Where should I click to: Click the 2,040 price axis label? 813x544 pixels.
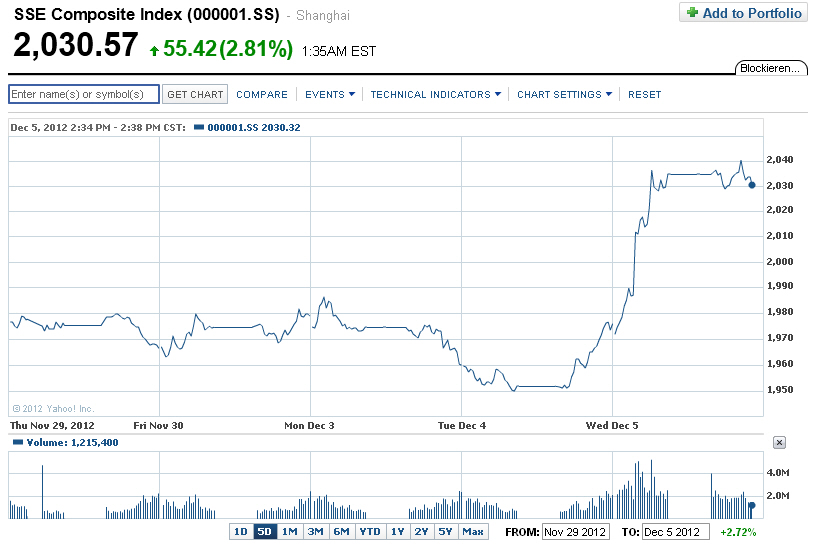click(780, 159)
